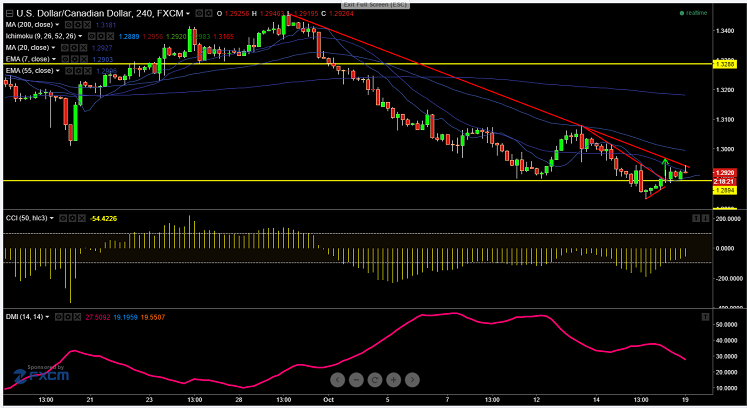The width and height of the screenshot is (747, 408).
Task: Remove the Ichimoku indicator
Action: point(110,36)
